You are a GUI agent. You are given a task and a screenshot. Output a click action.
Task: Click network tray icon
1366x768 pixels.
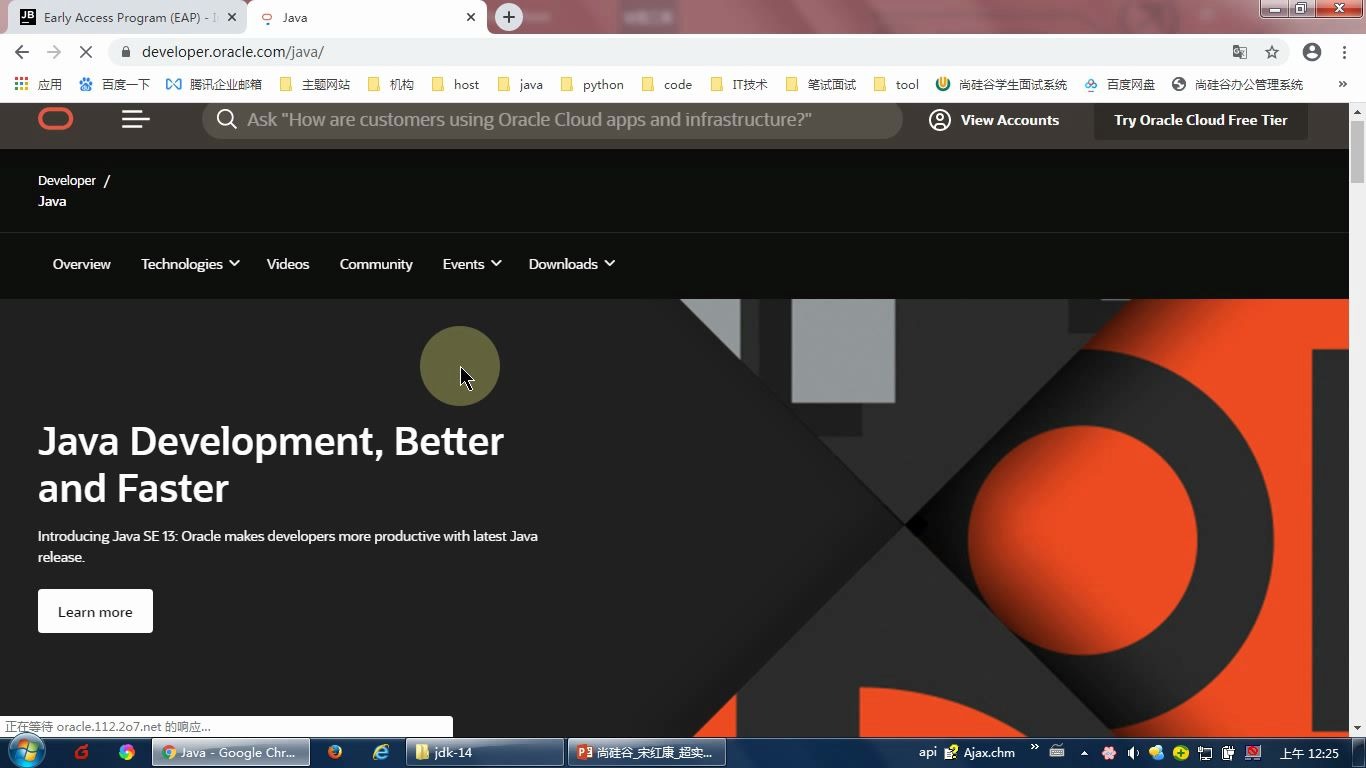tap(1205, 753)
